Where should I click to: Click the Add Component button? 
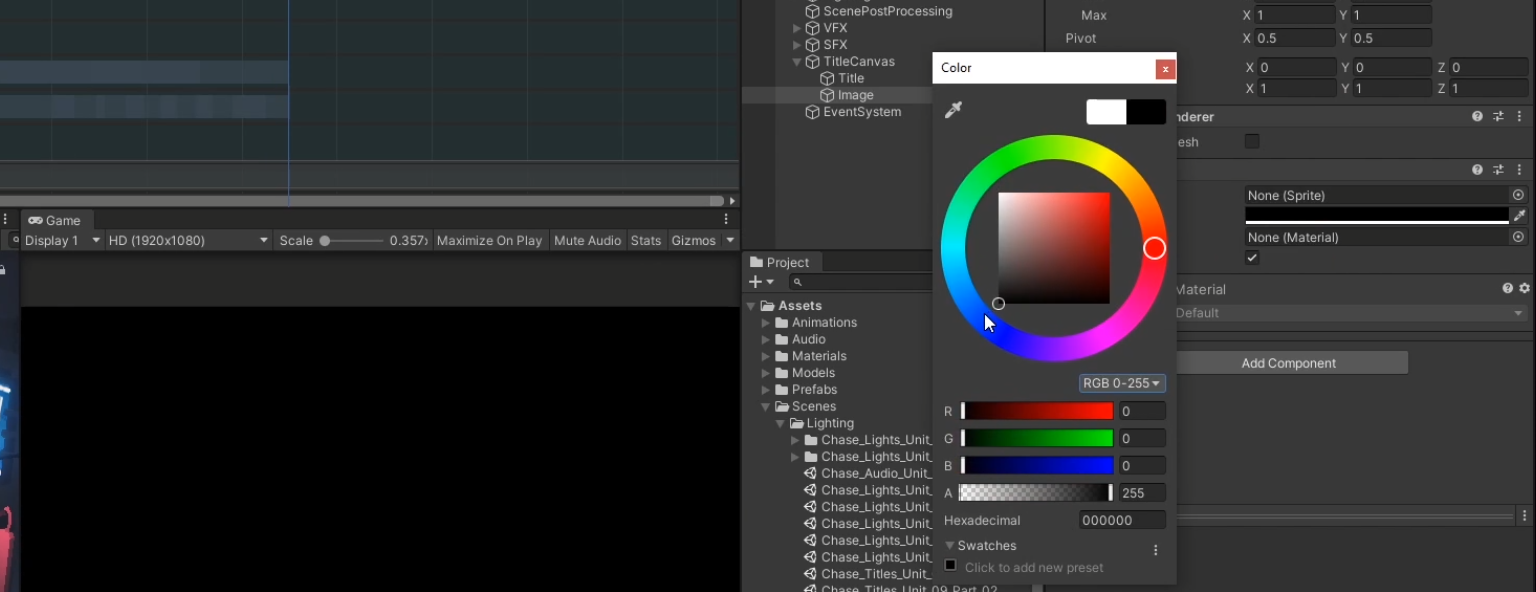[1288, 363]
